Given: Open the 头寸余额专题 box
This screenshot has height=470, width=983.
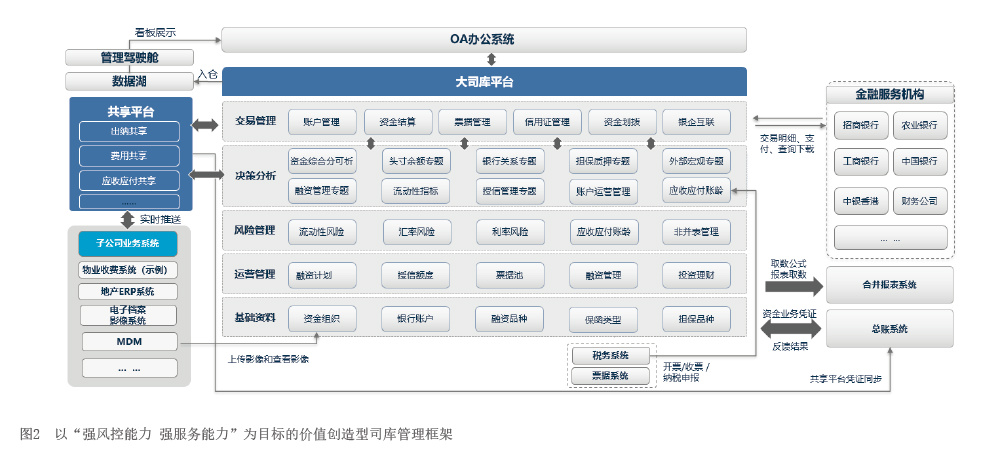Looking at the screenshot, I should click(x=416, y=161).
